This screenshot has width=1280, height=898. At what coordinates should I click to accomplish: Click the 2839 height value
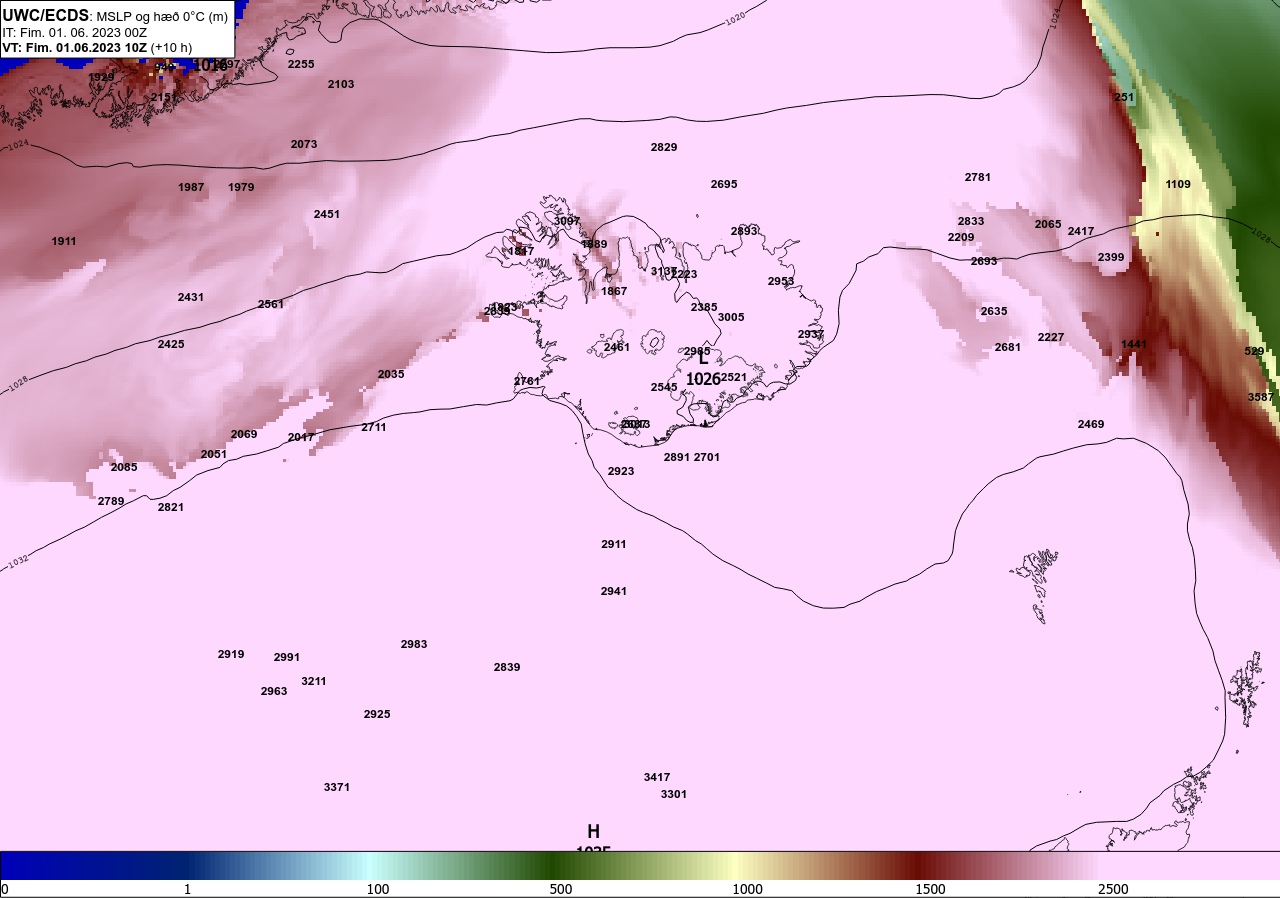(x=507, y=667)
